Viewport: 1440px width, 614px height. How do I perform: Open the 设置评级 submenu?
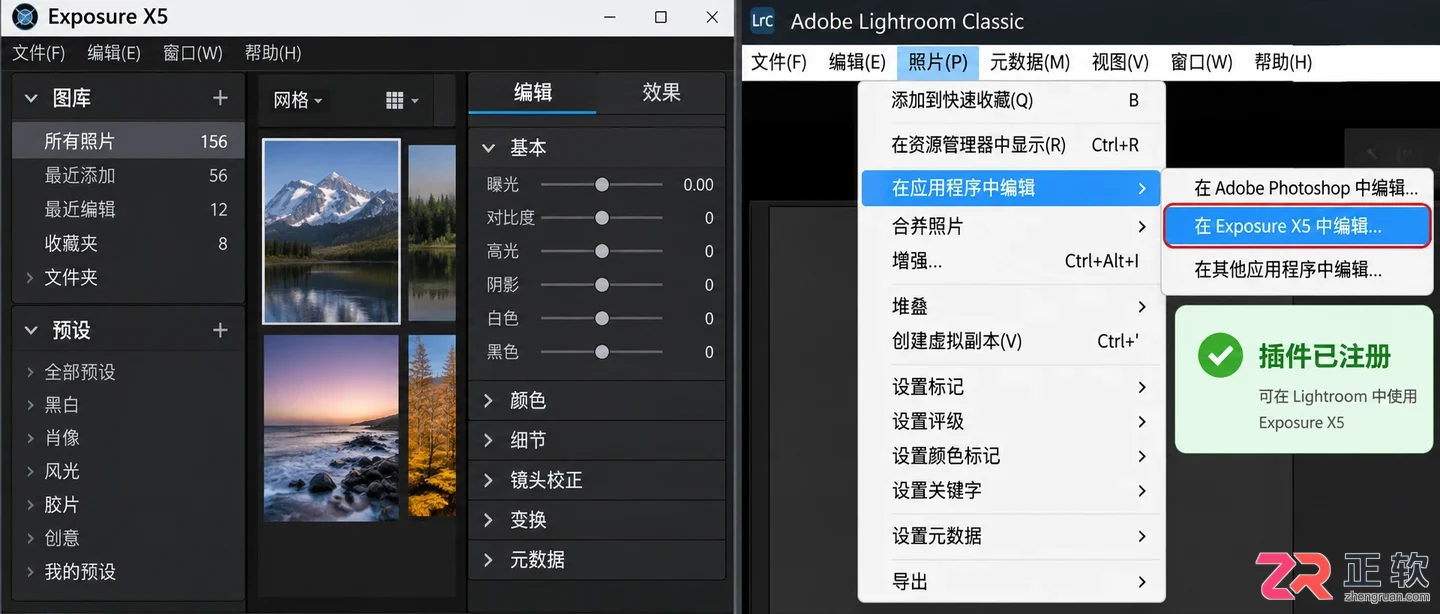[x=1013, y=421]
